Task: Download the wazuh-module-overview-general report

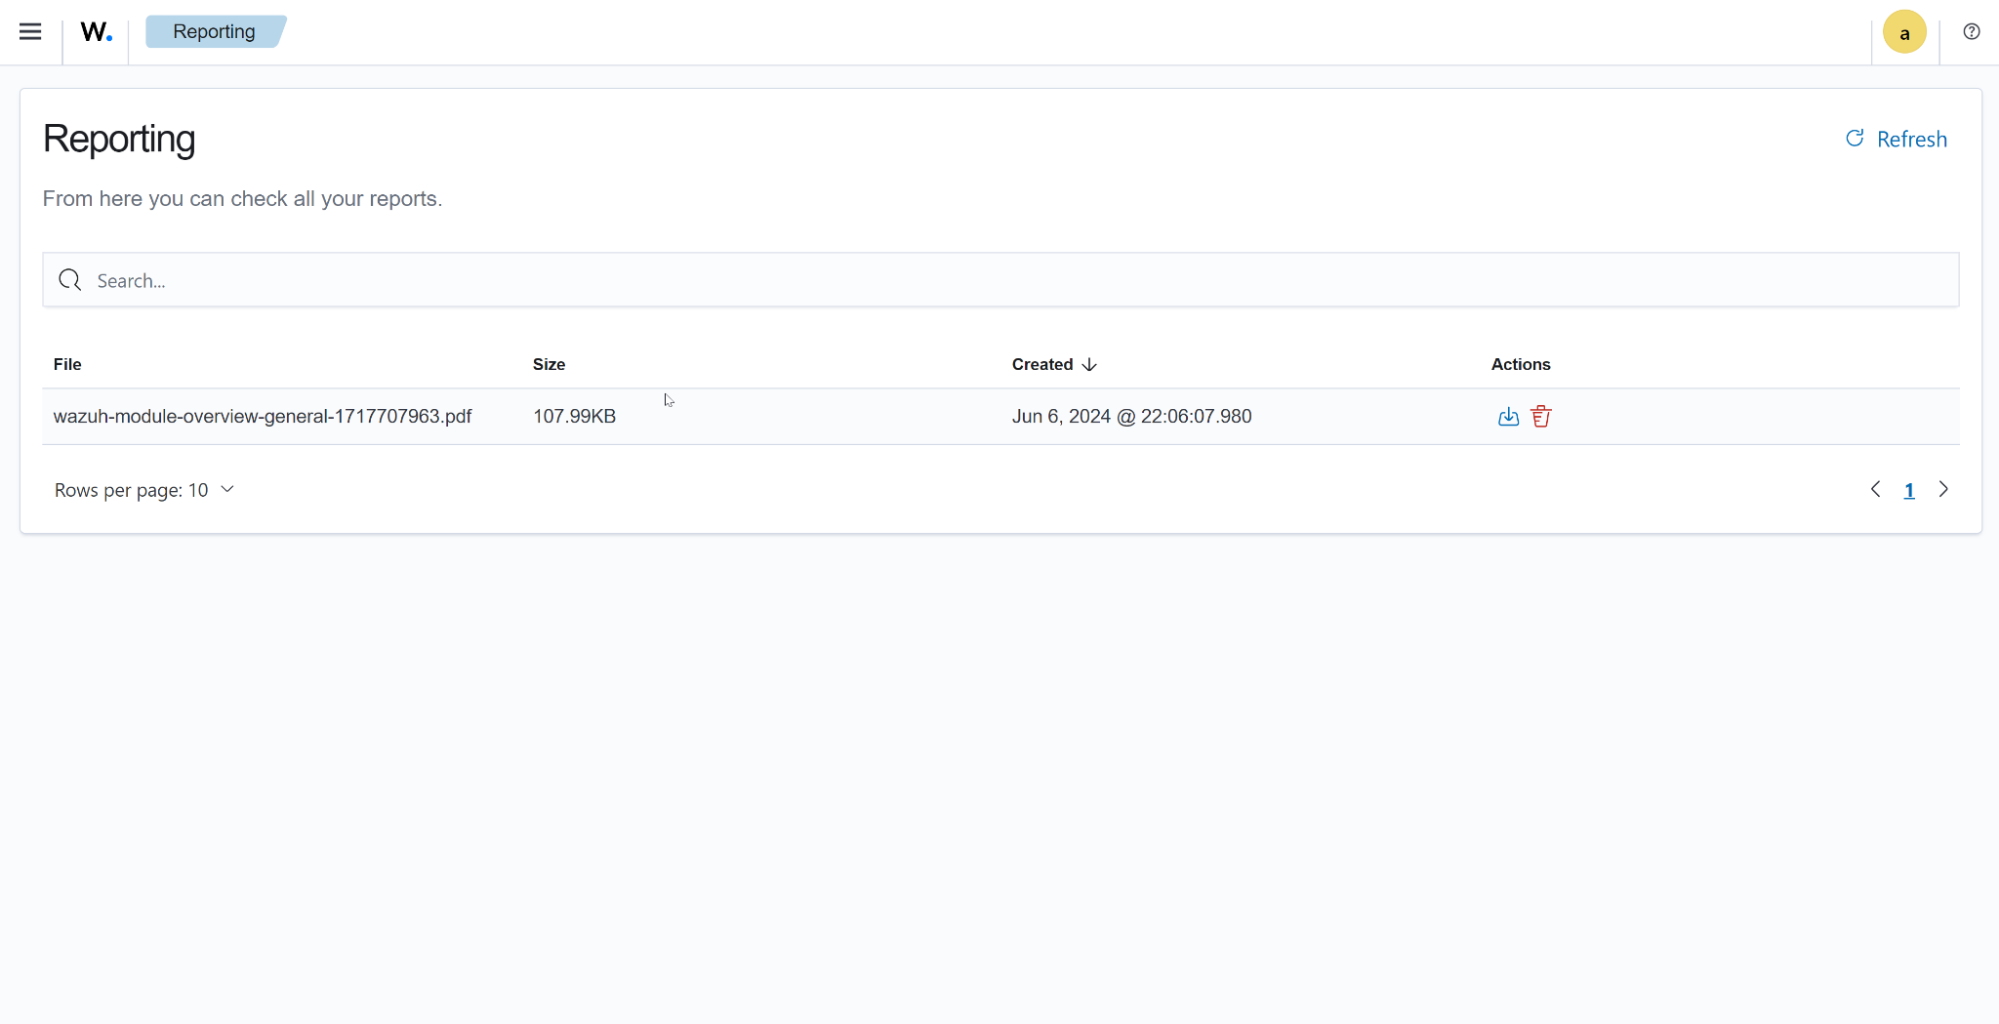Action: (x=1508, y=416)
